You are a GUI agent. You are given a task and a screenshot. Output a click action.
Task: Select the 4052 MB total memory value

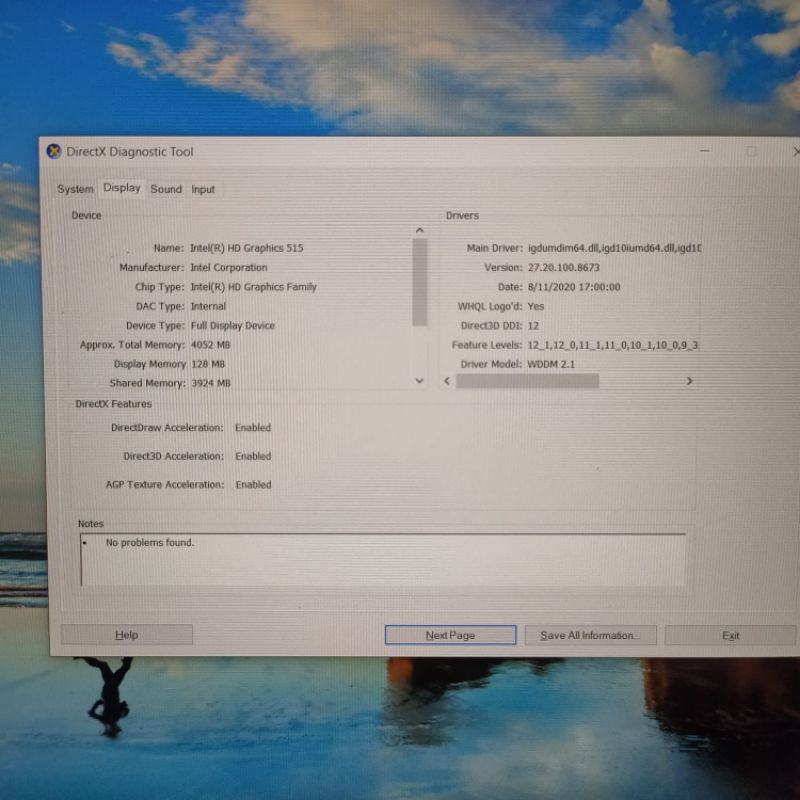[211, 345]
